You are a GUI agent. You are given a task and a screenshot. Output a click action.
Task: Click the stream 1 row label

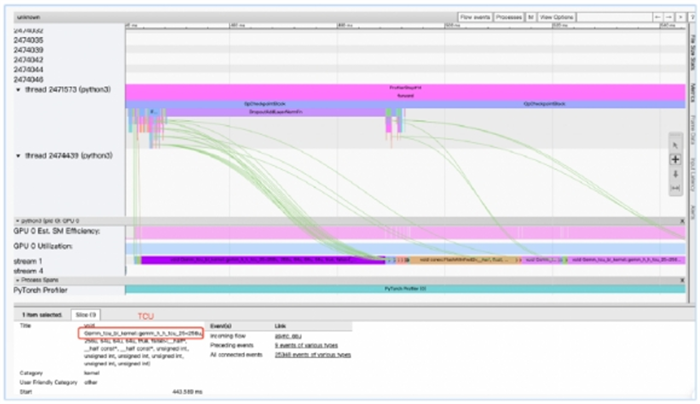(x=28, y=261)
